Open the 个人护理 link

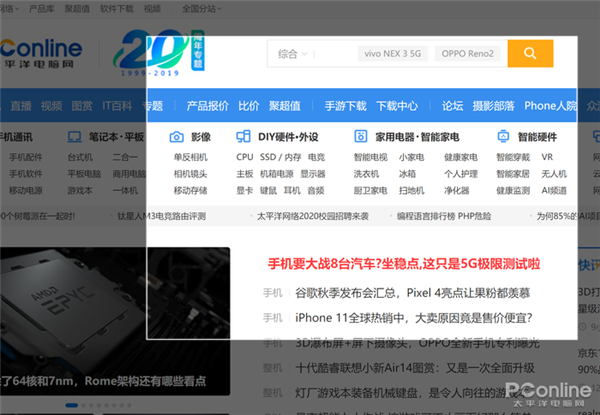461,174
